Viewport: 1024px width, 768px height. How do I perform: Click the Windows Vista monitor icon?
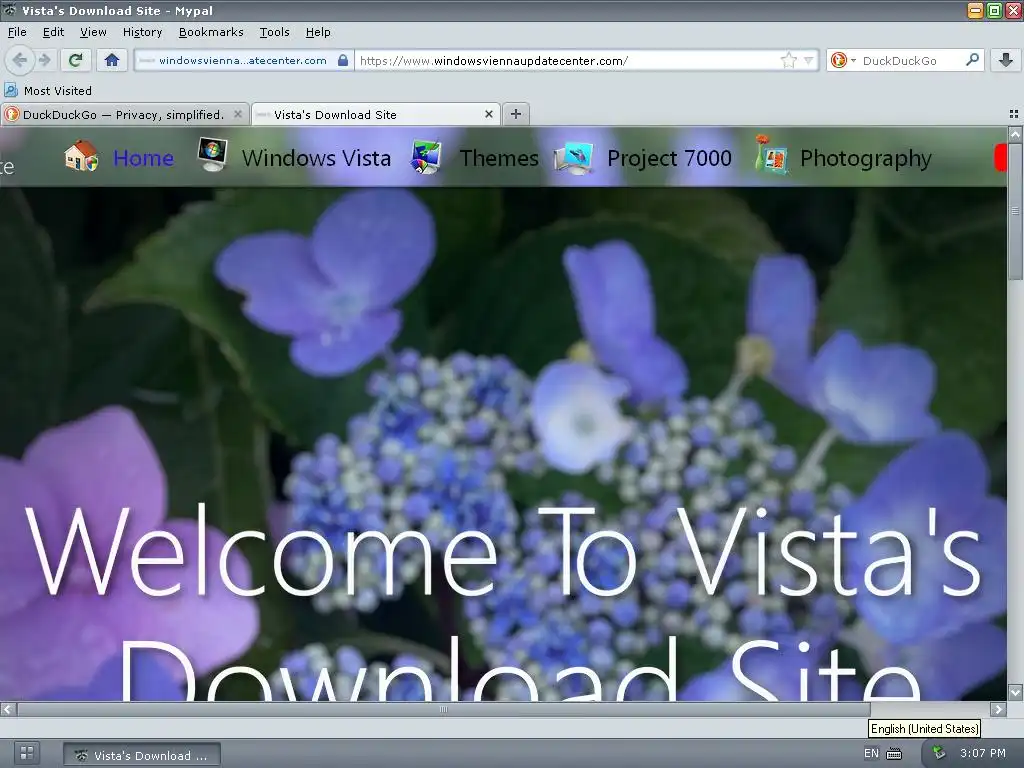click(x=213, y=155)
